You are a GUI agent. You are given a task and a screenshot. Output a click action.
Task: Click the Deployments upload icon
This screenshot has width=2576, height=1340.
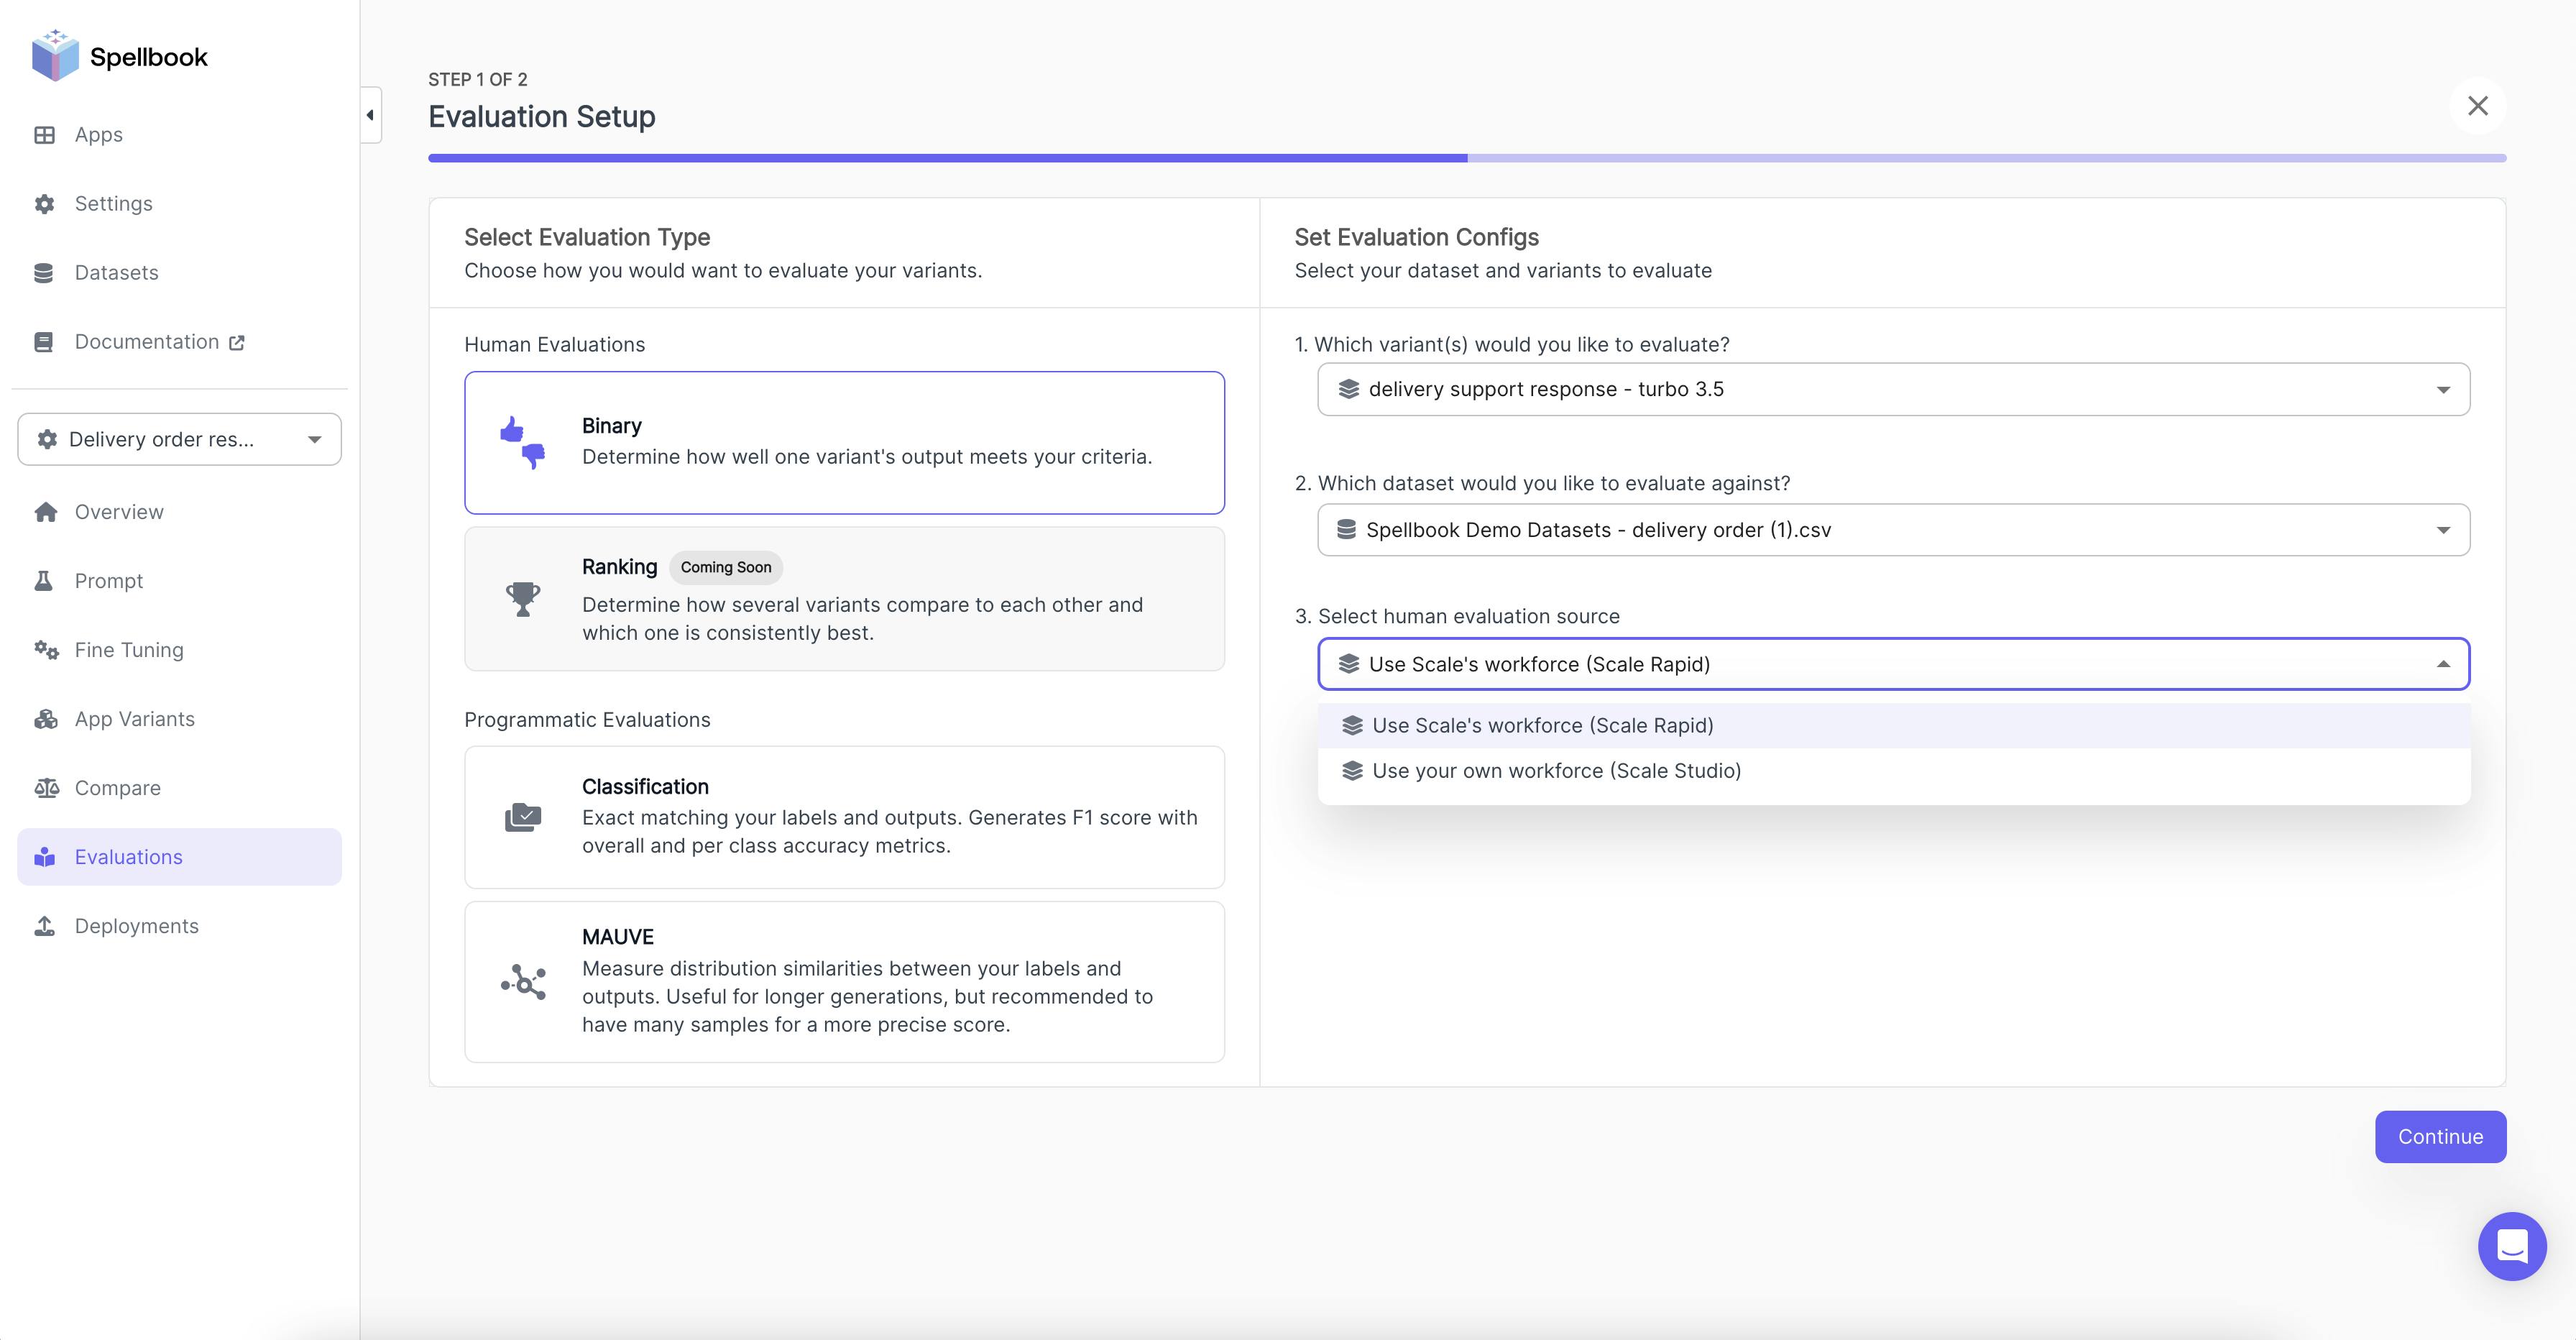45,926
